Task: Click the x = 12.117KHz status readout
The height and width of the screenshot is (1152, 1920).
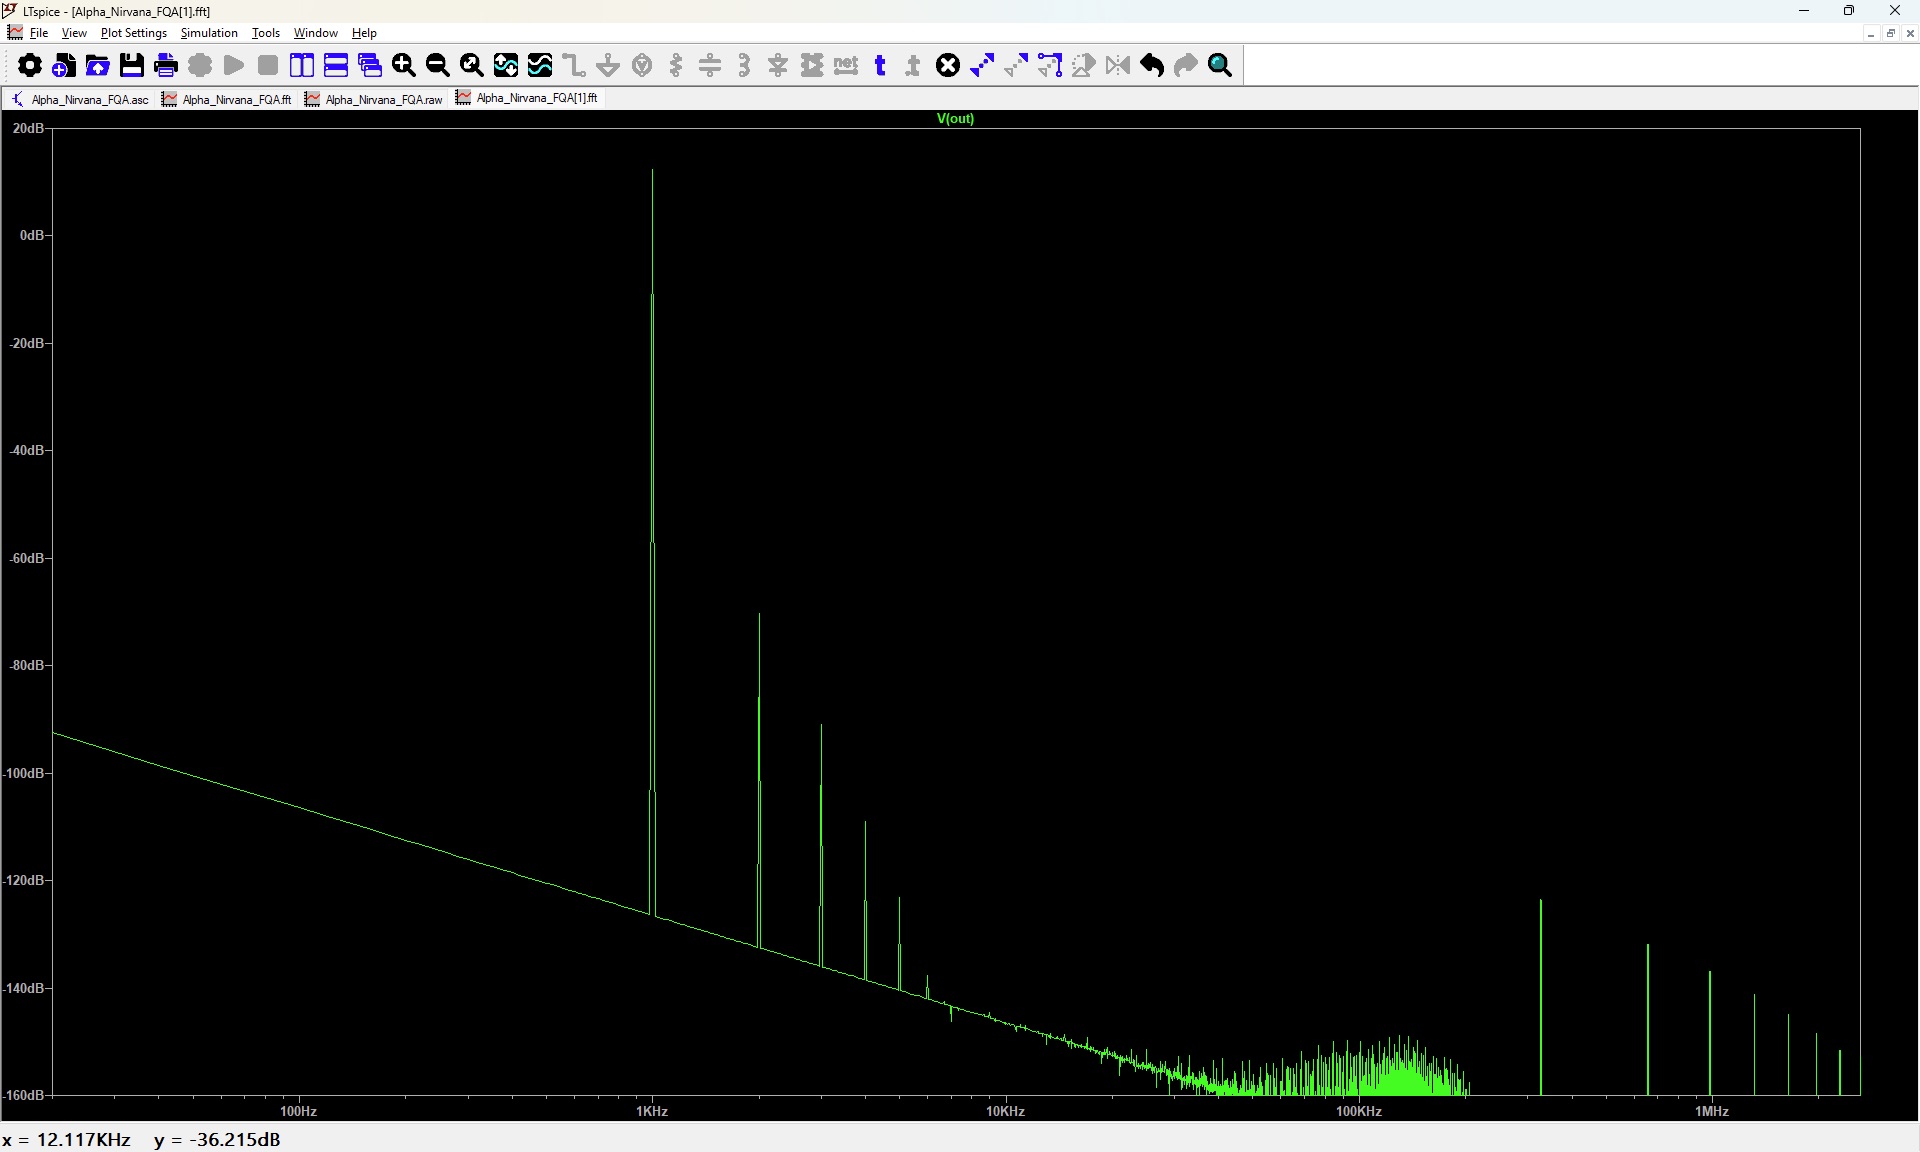Action: click(x=66, y=1139)
